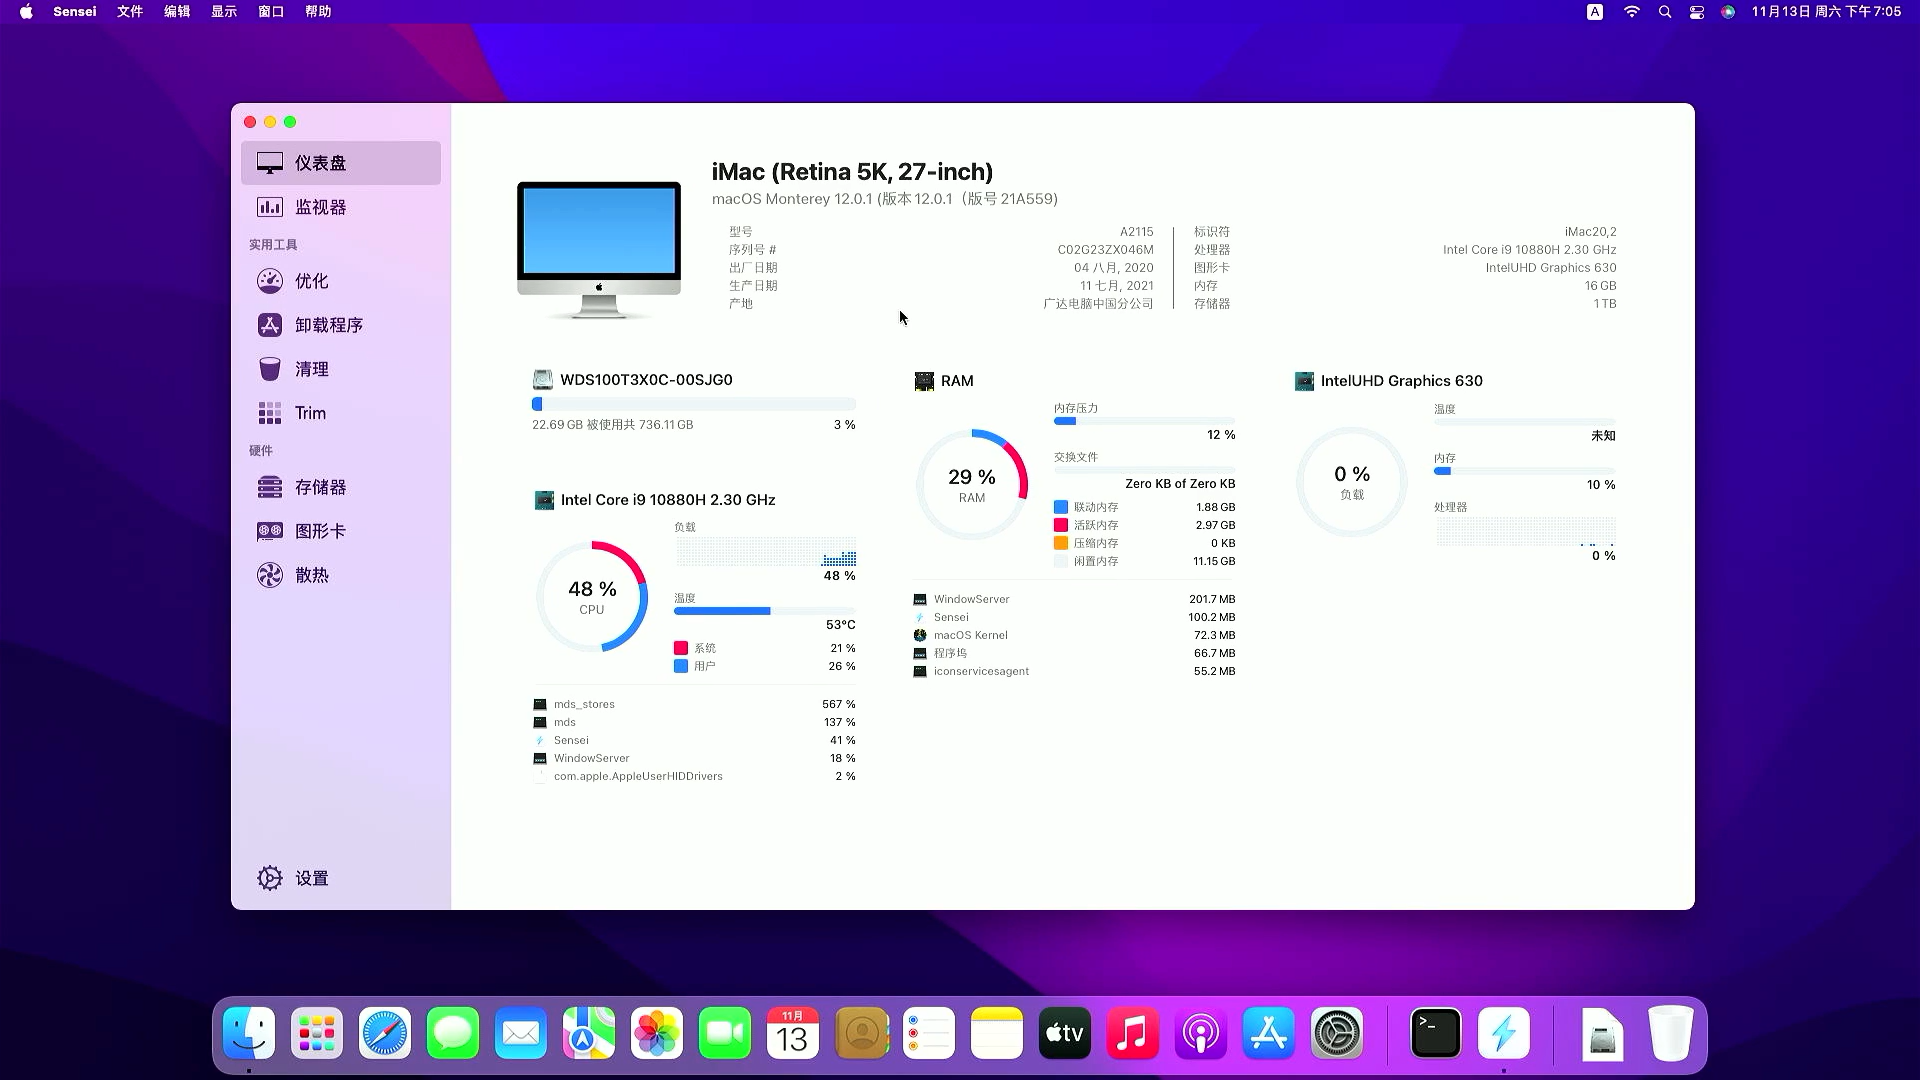Click the mds_stores process entry
Image resolution: width=1920 pixels, height=1080 pixels.
584,704
